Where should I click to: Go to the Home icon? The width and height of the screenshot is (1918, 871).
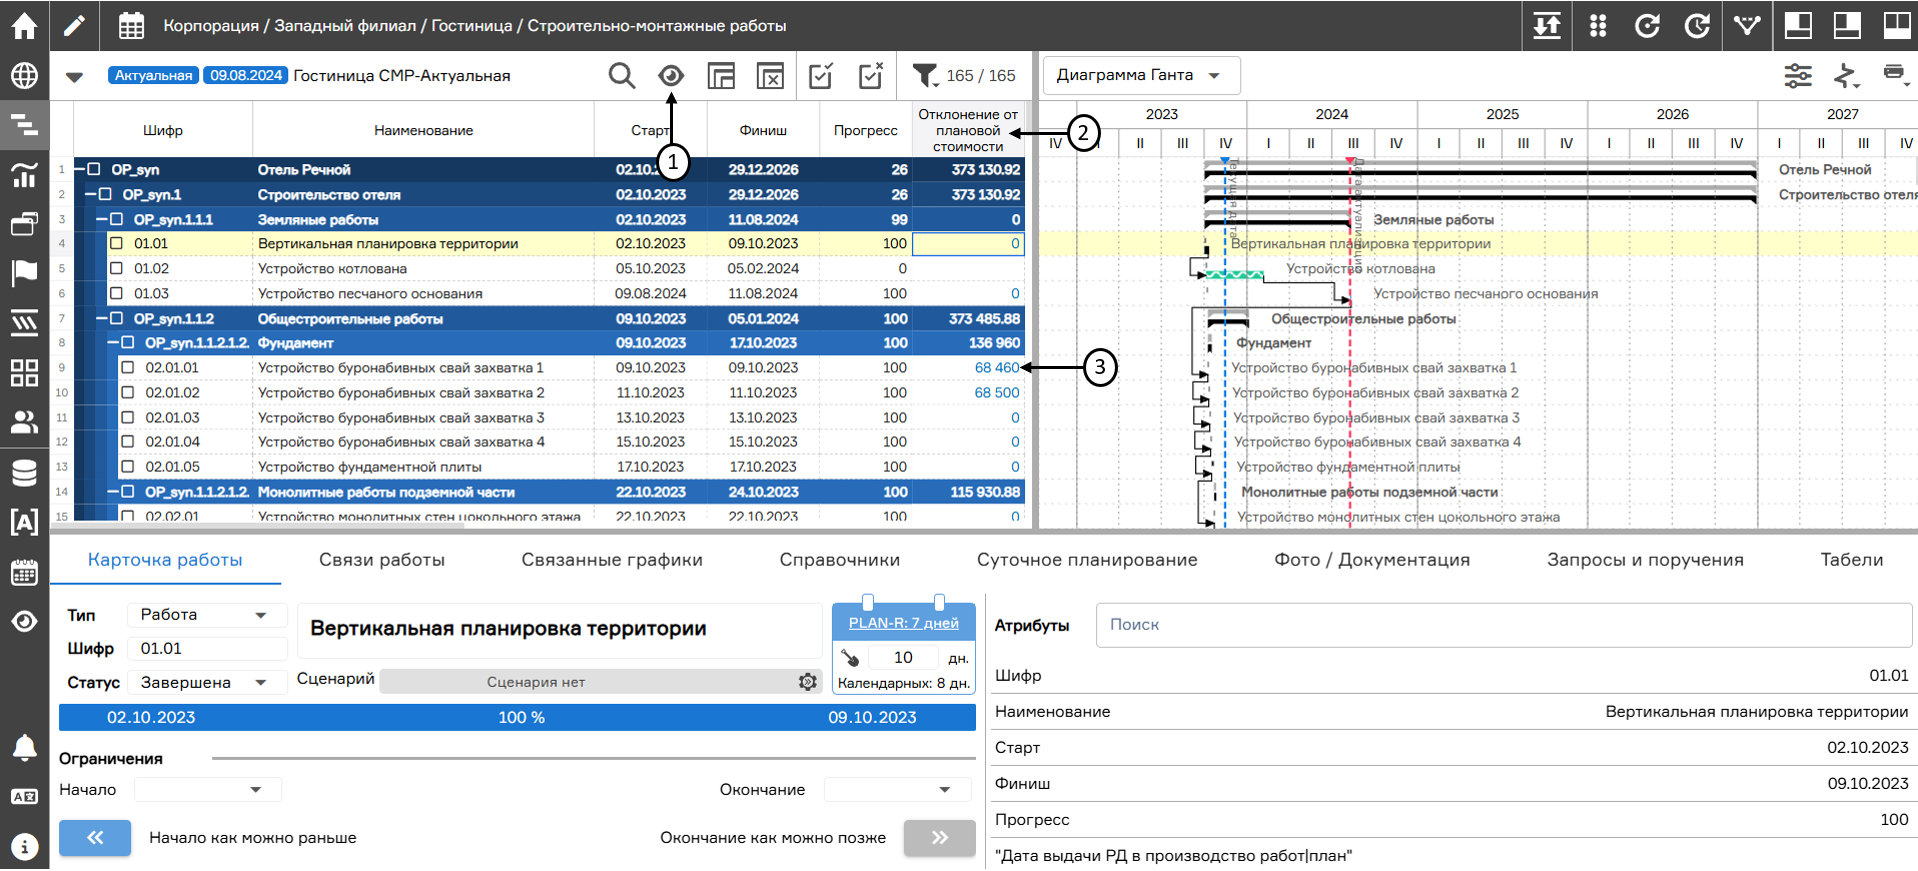(x=24, y=25)
